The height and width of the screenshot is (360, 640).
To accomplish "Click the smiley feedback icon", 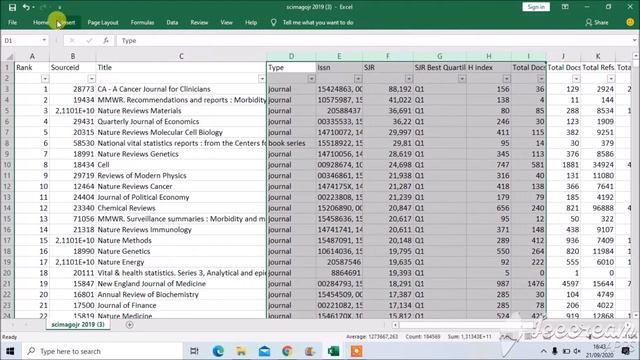I will coord(630,22).
